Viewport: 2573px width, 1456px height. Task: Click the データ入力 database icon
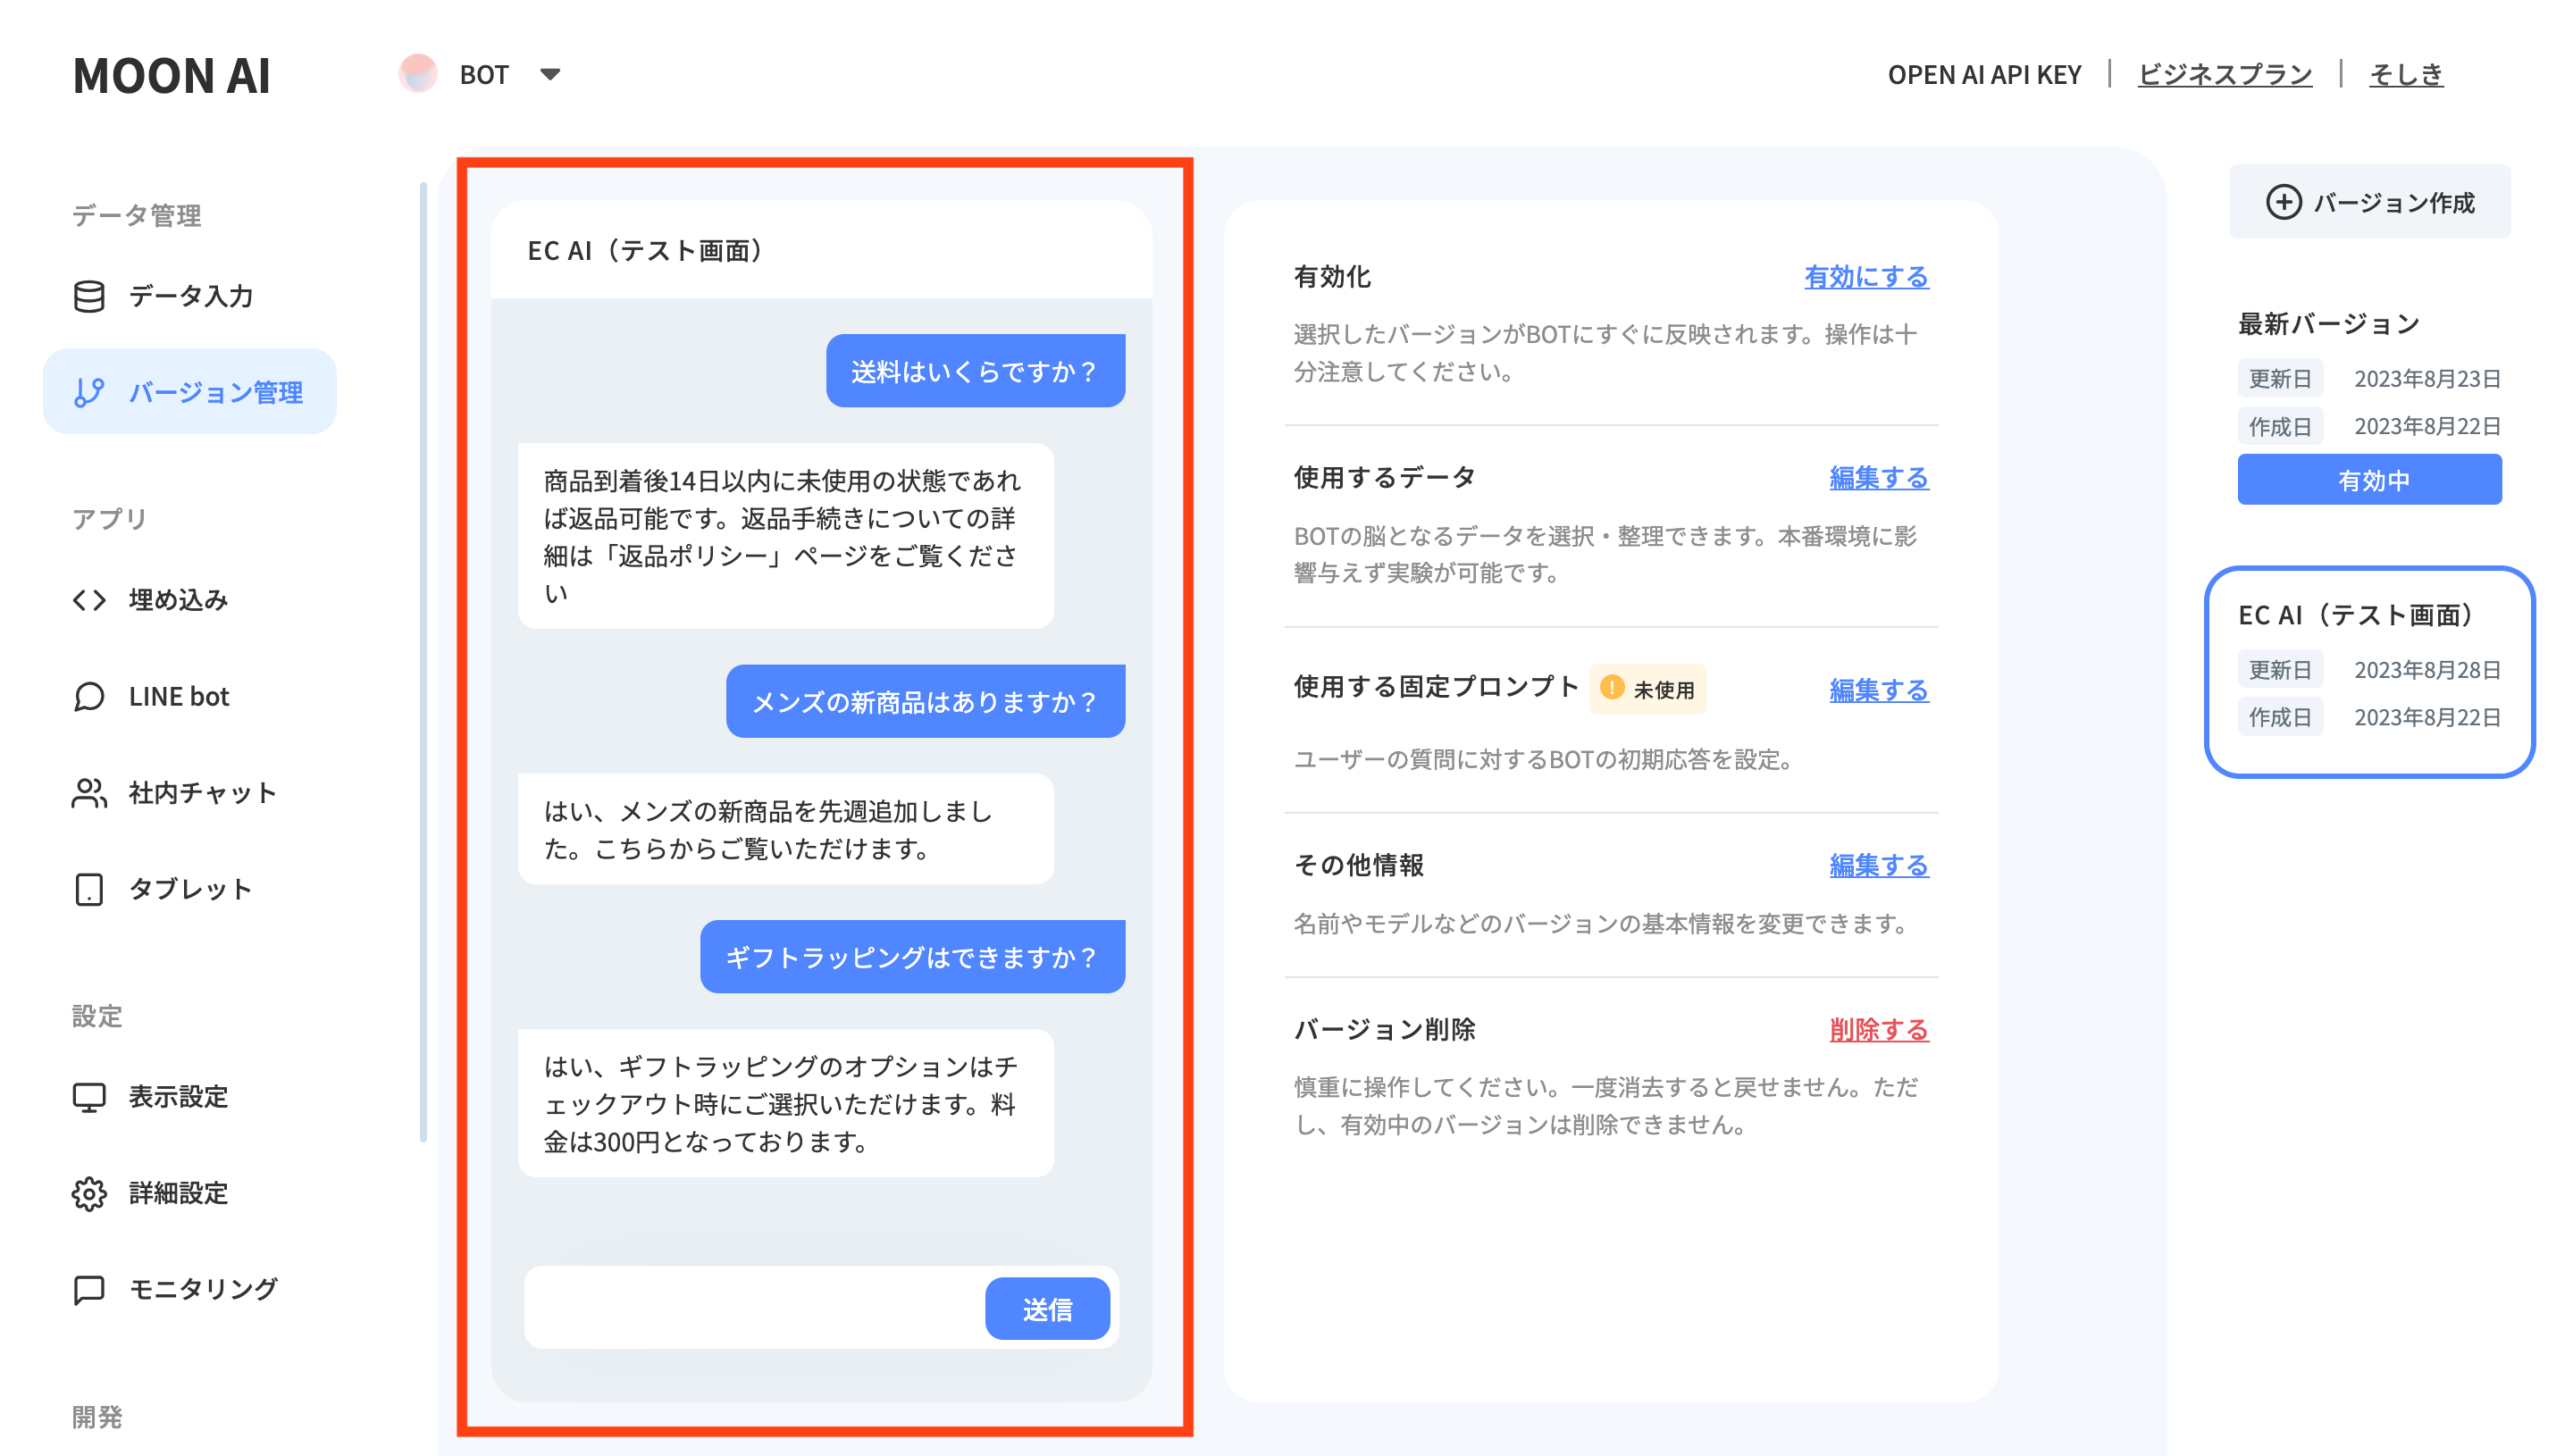click(x=89, y=296)
